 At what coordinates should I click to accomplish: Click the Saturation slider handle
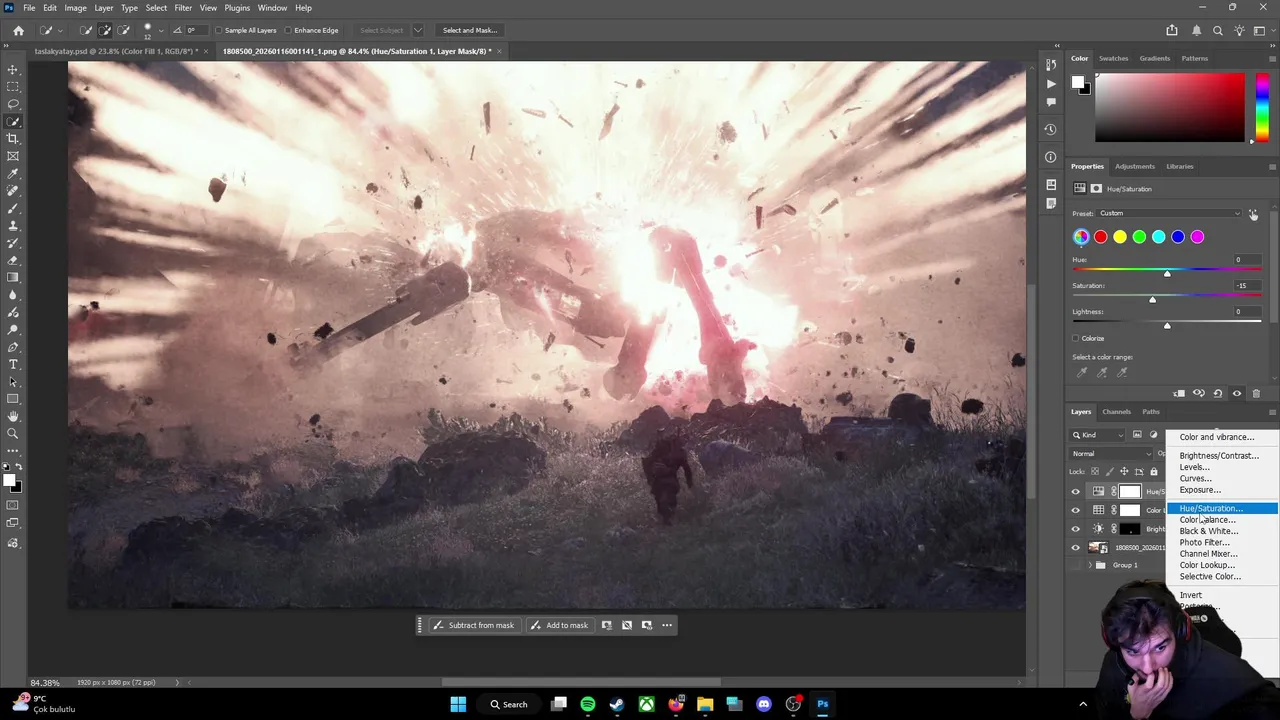[1152, 299]
